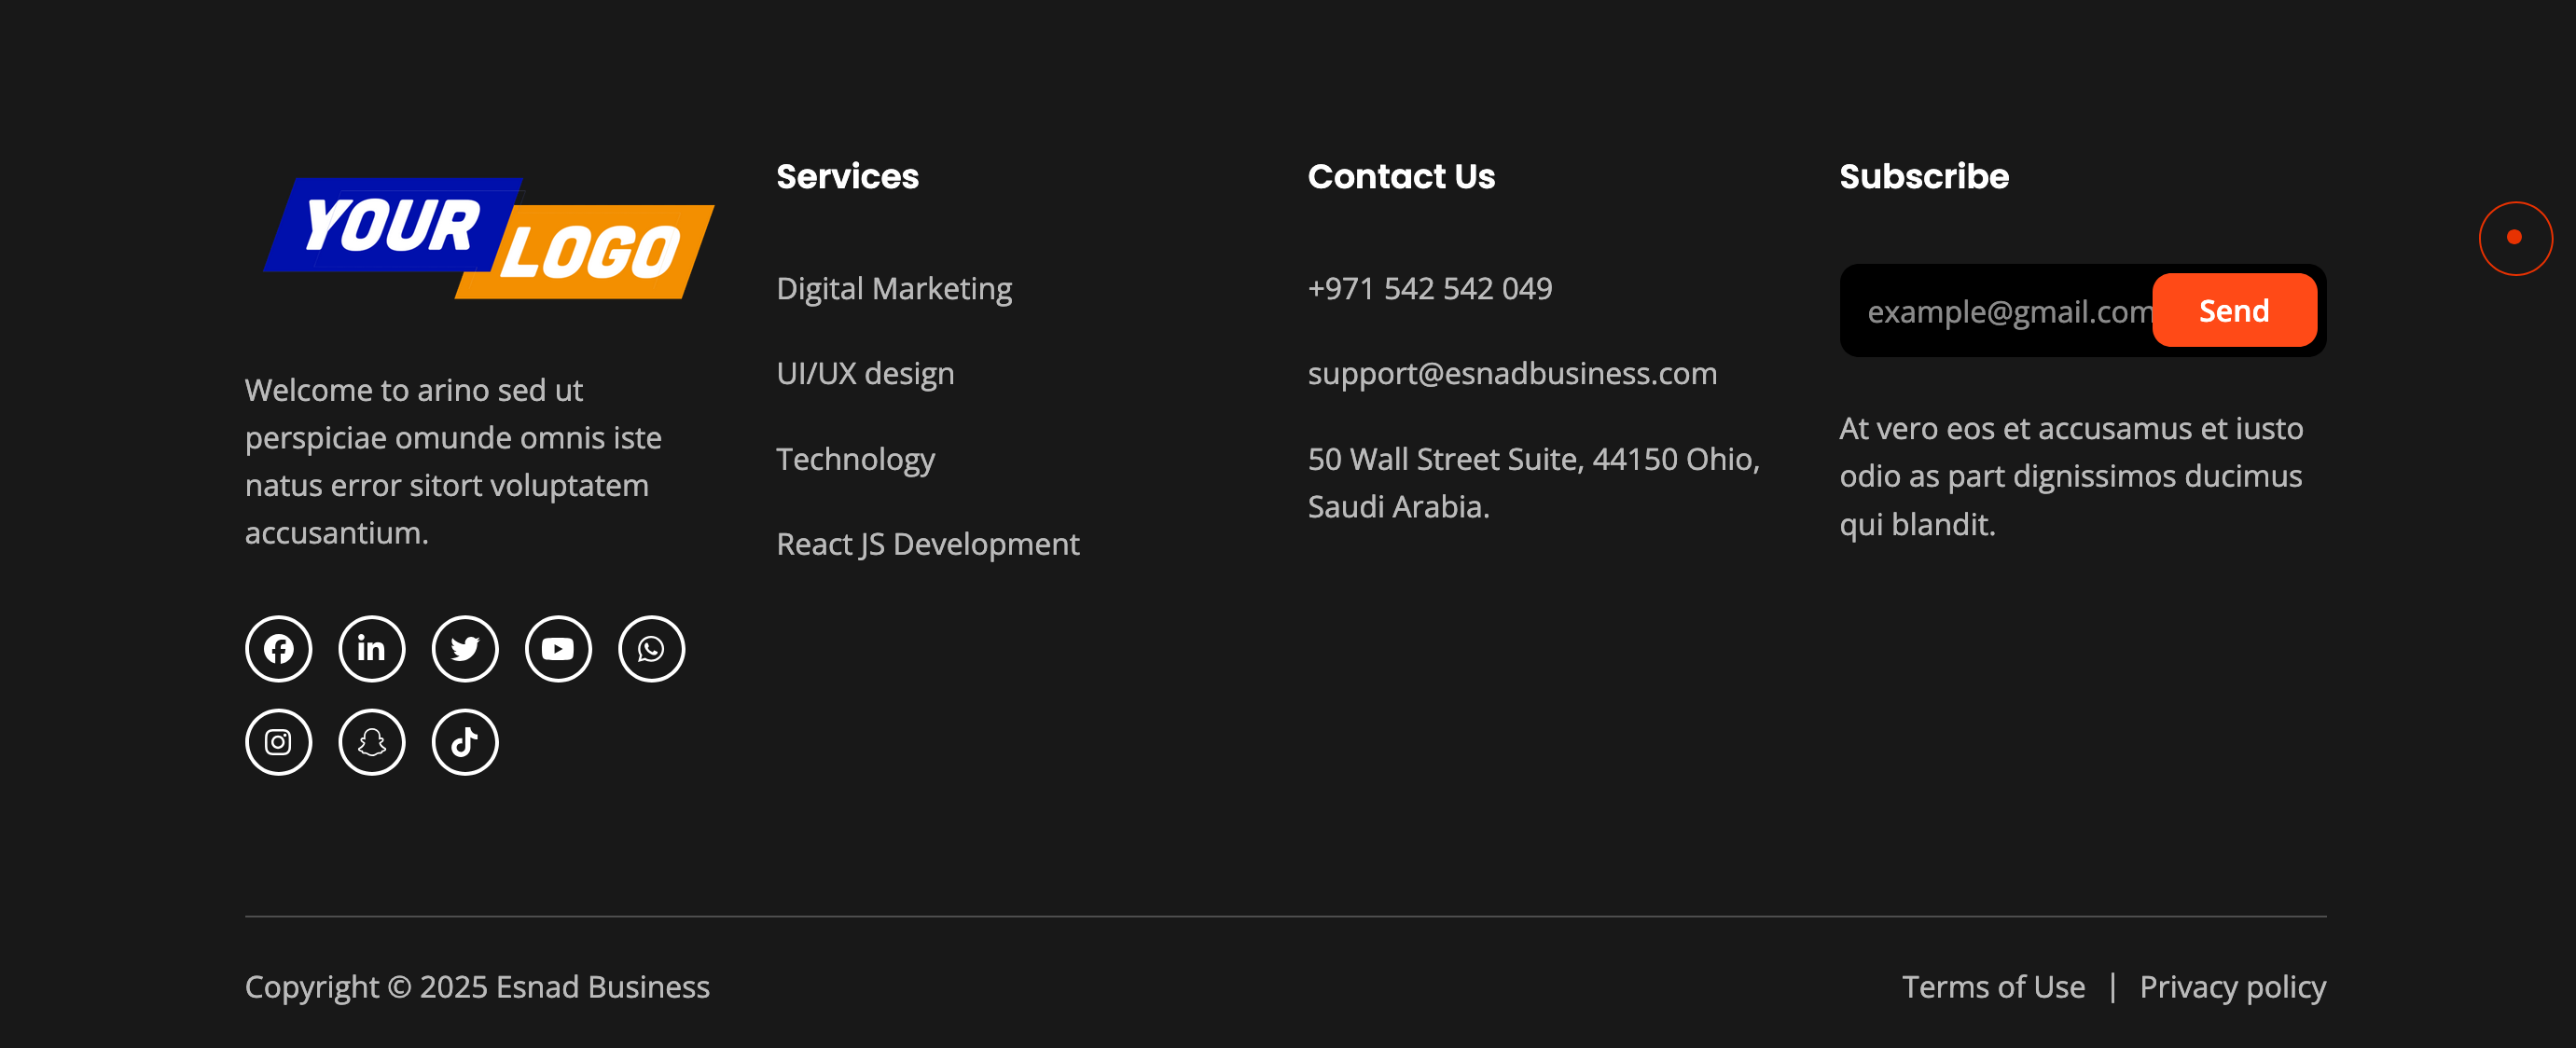Click the Your Logo image
This screenshot has width=2576, height=1048.
tap(488, 238)
